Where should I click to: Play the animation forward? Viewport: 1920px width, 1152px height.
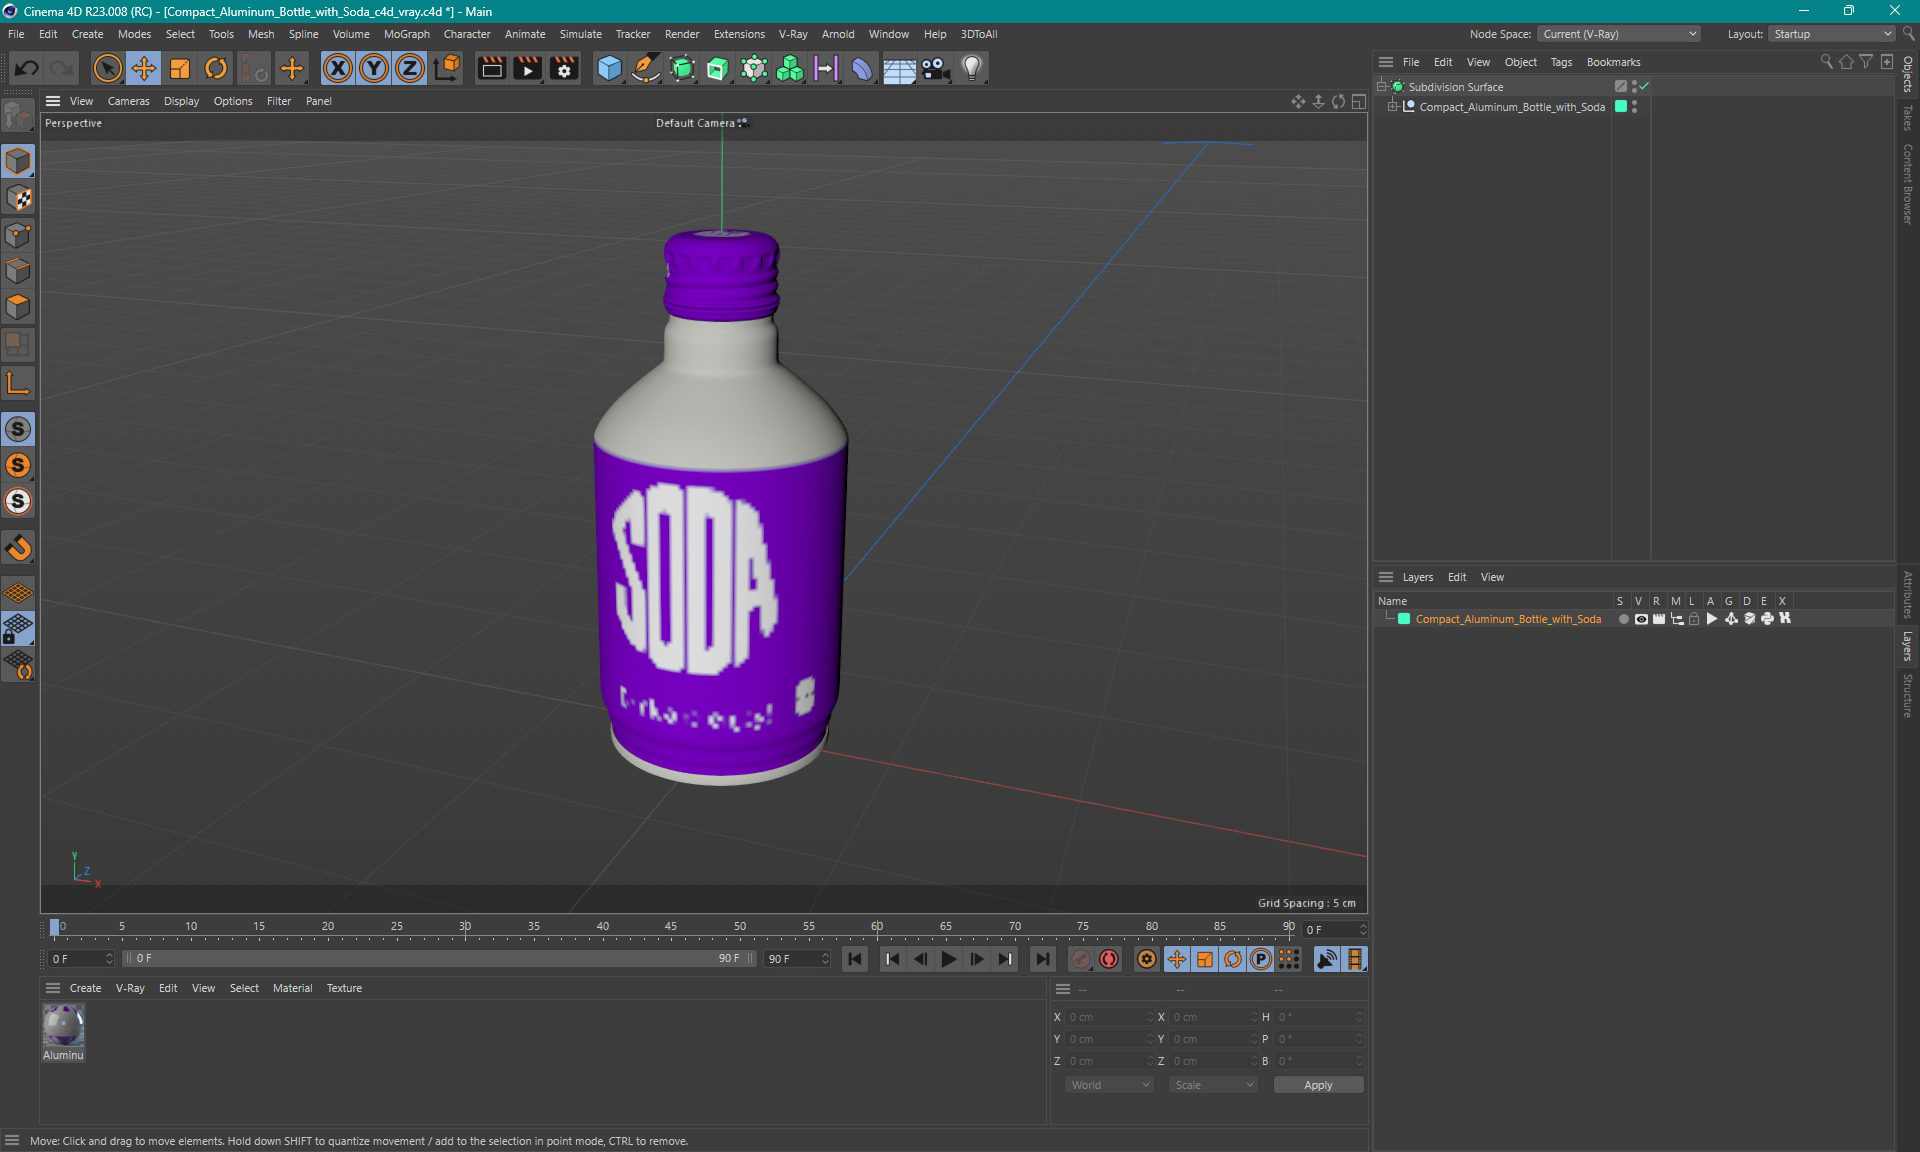coord(948,959)
